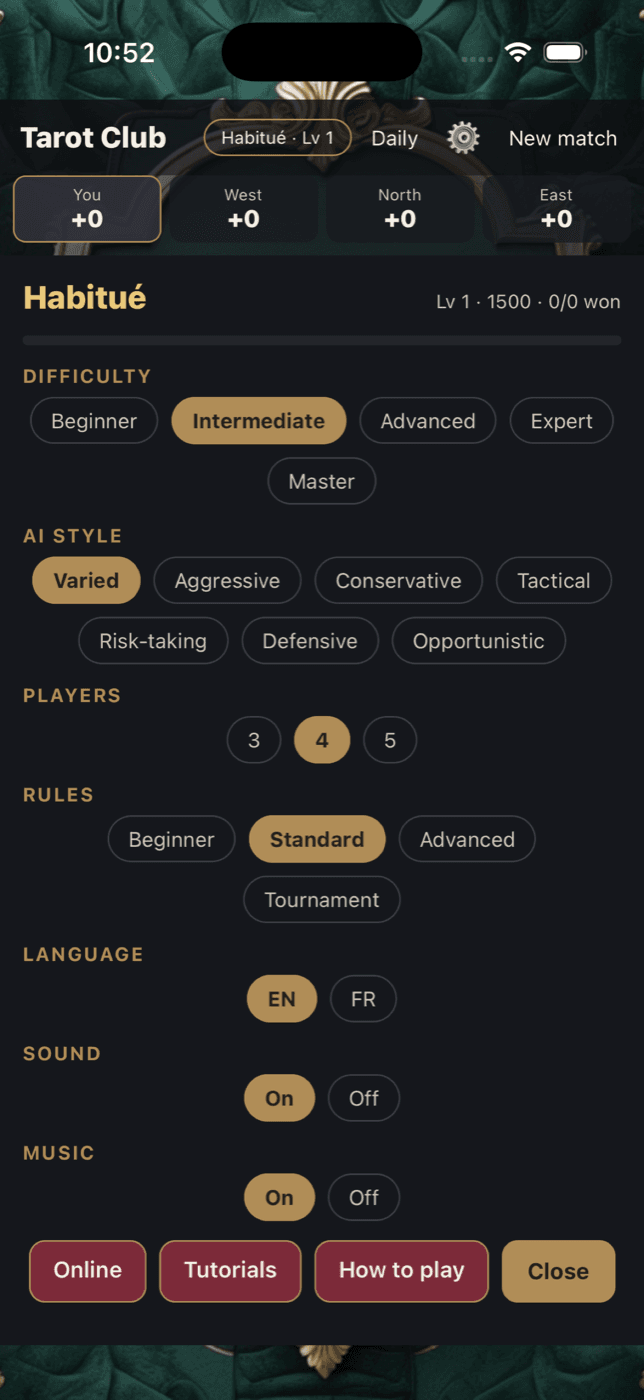Turn music Off
The width and height of the screenshot is (644, 1400).
[x=364, y=1197]
